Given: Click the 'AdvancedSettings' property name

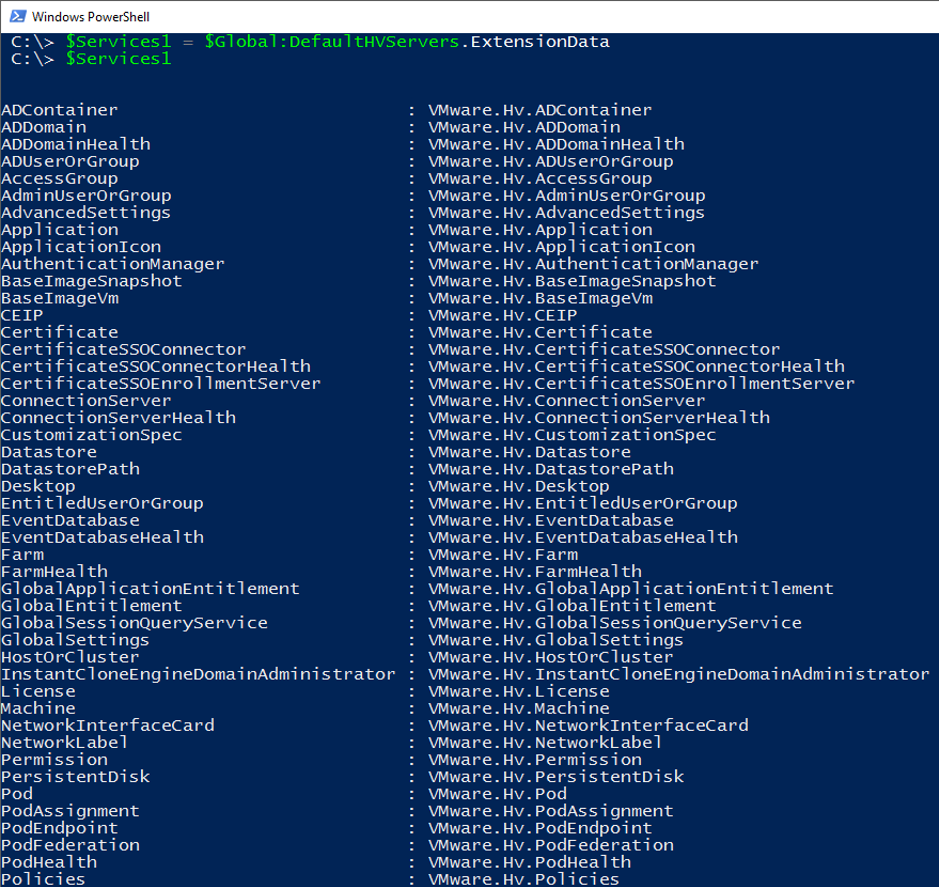Looking at the screenshot, I should tap(86, 213).
